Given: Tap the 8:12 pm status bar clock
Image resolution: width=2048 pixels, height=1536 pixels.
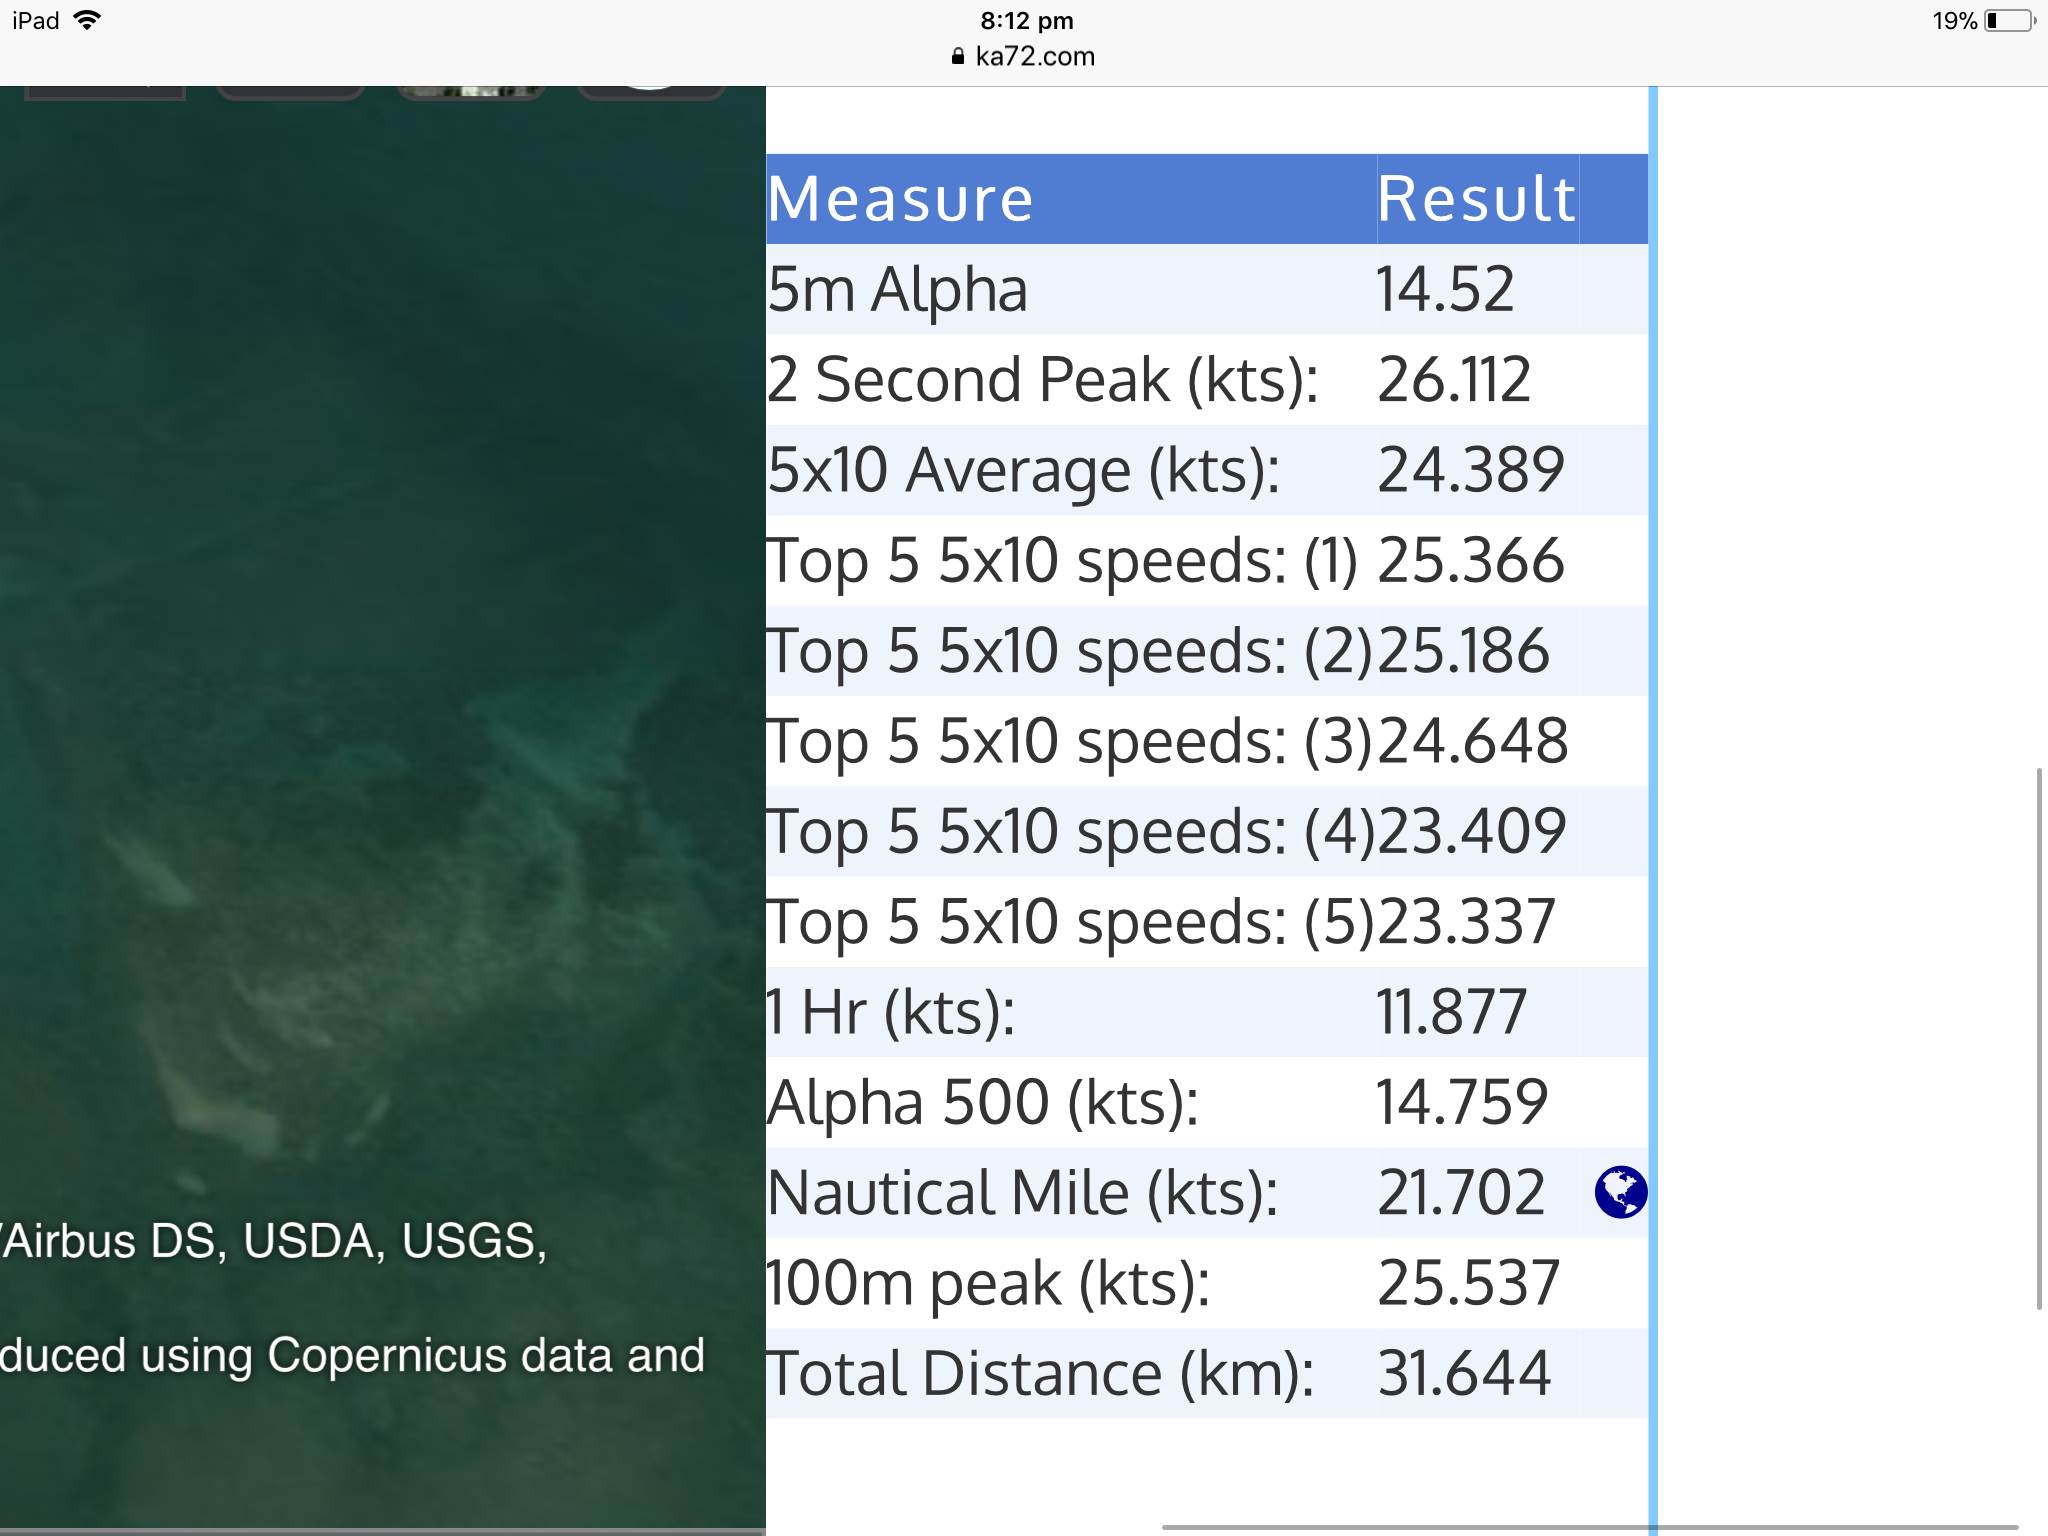Looking at the screenshot, I should 1026,20.
